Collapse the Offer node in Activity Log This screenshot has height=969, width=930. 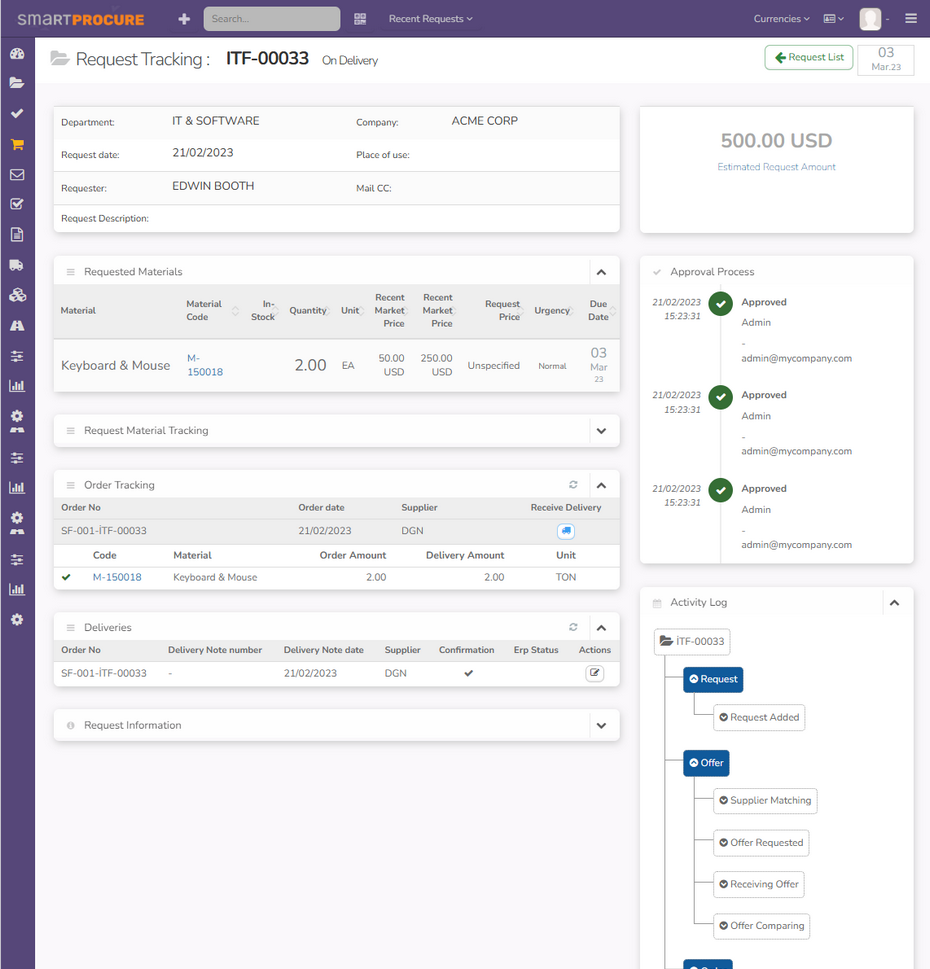click(706, 763)
